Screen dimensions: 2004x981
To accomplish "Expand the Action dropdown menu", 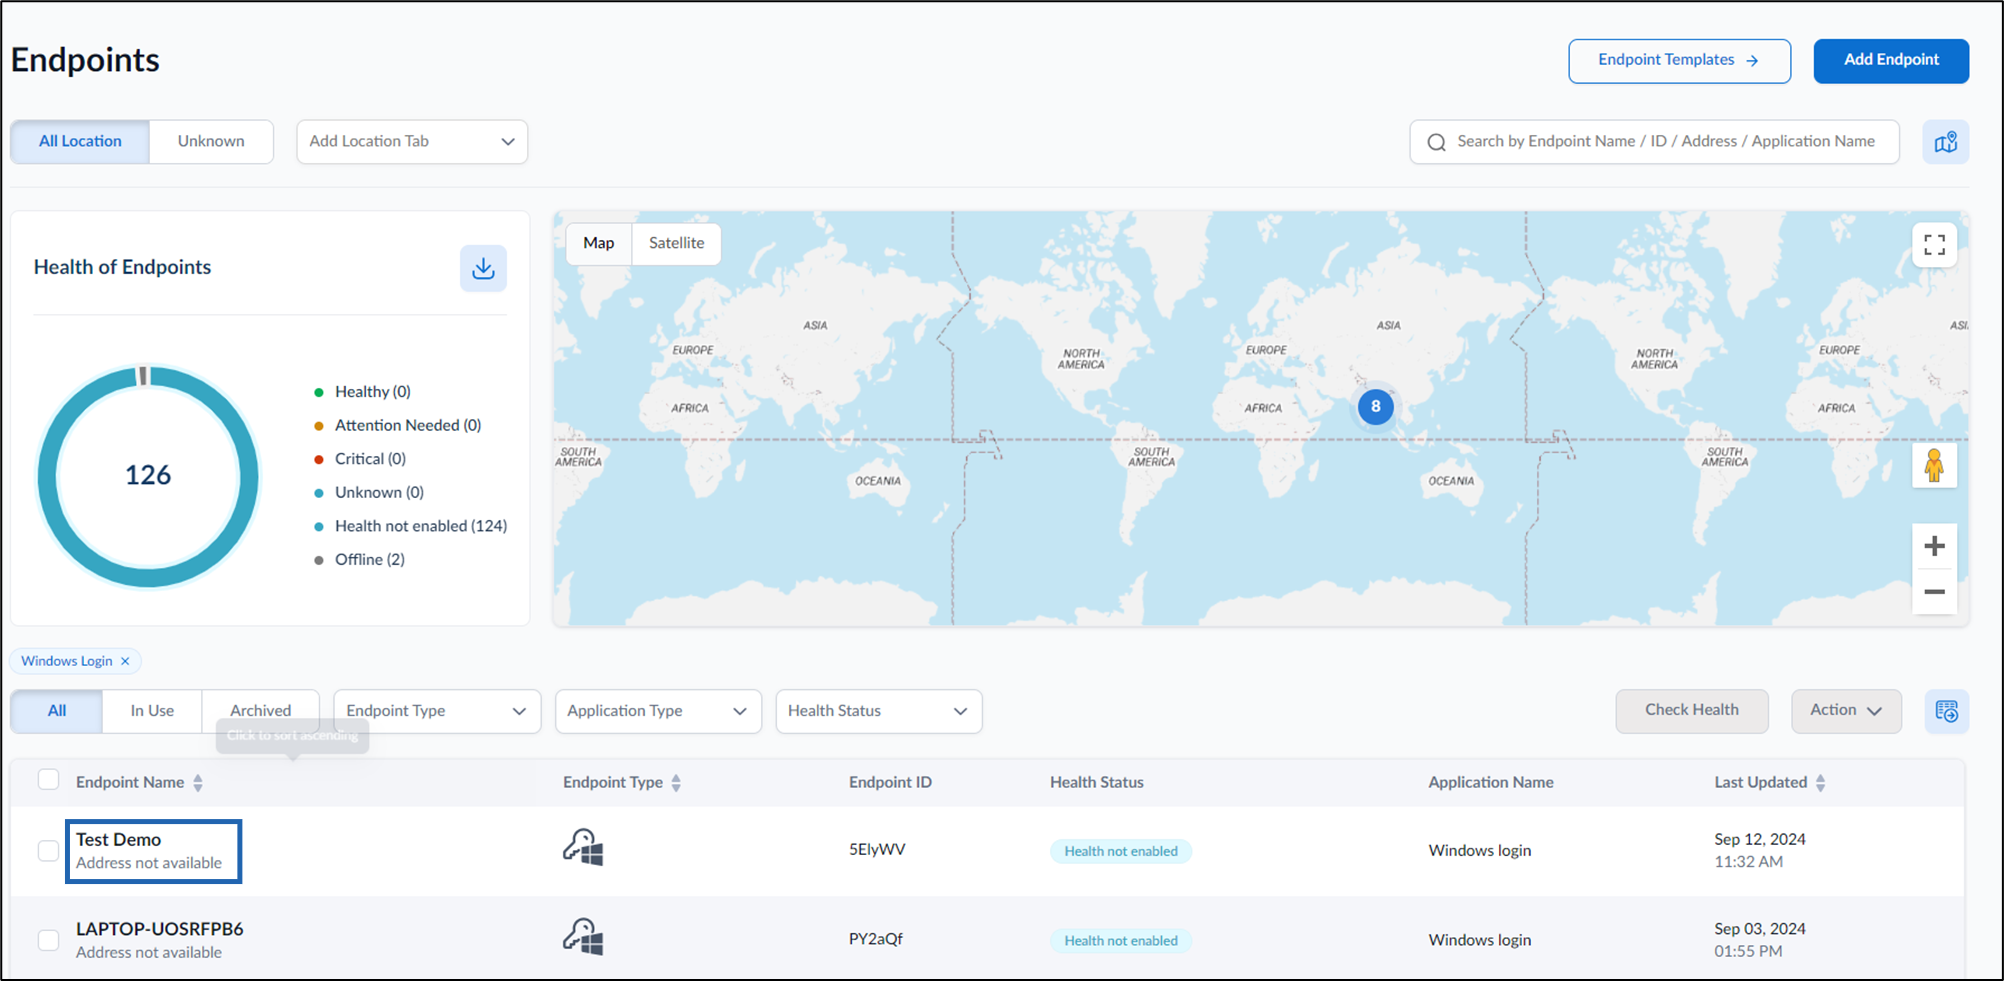I will (1846, 711).
